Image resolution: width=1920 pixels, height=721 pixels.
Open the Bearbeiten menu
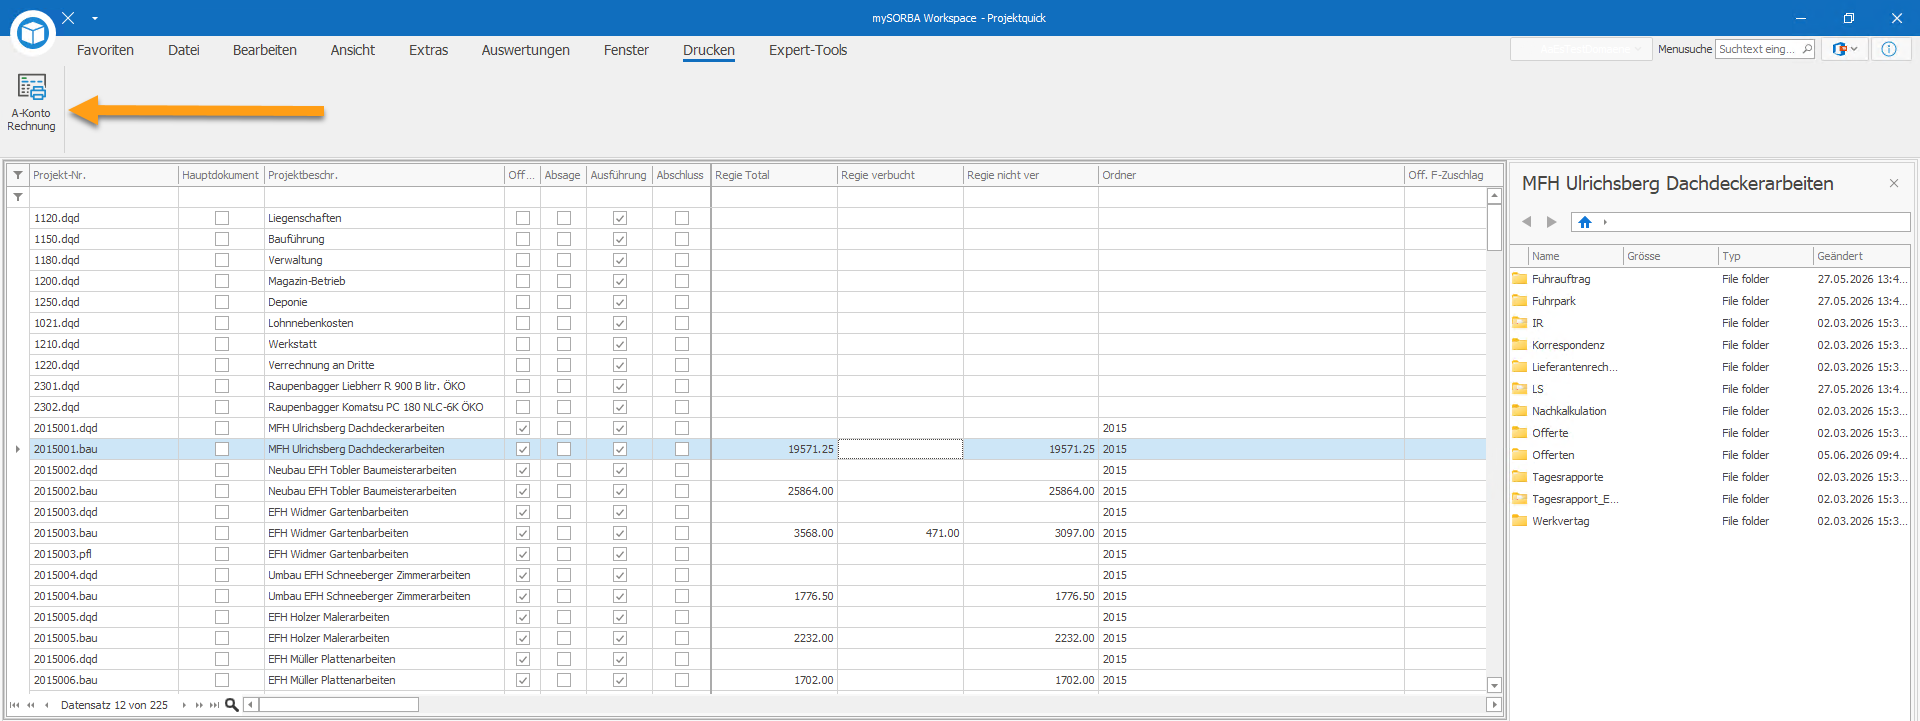[x=265, y=50]
